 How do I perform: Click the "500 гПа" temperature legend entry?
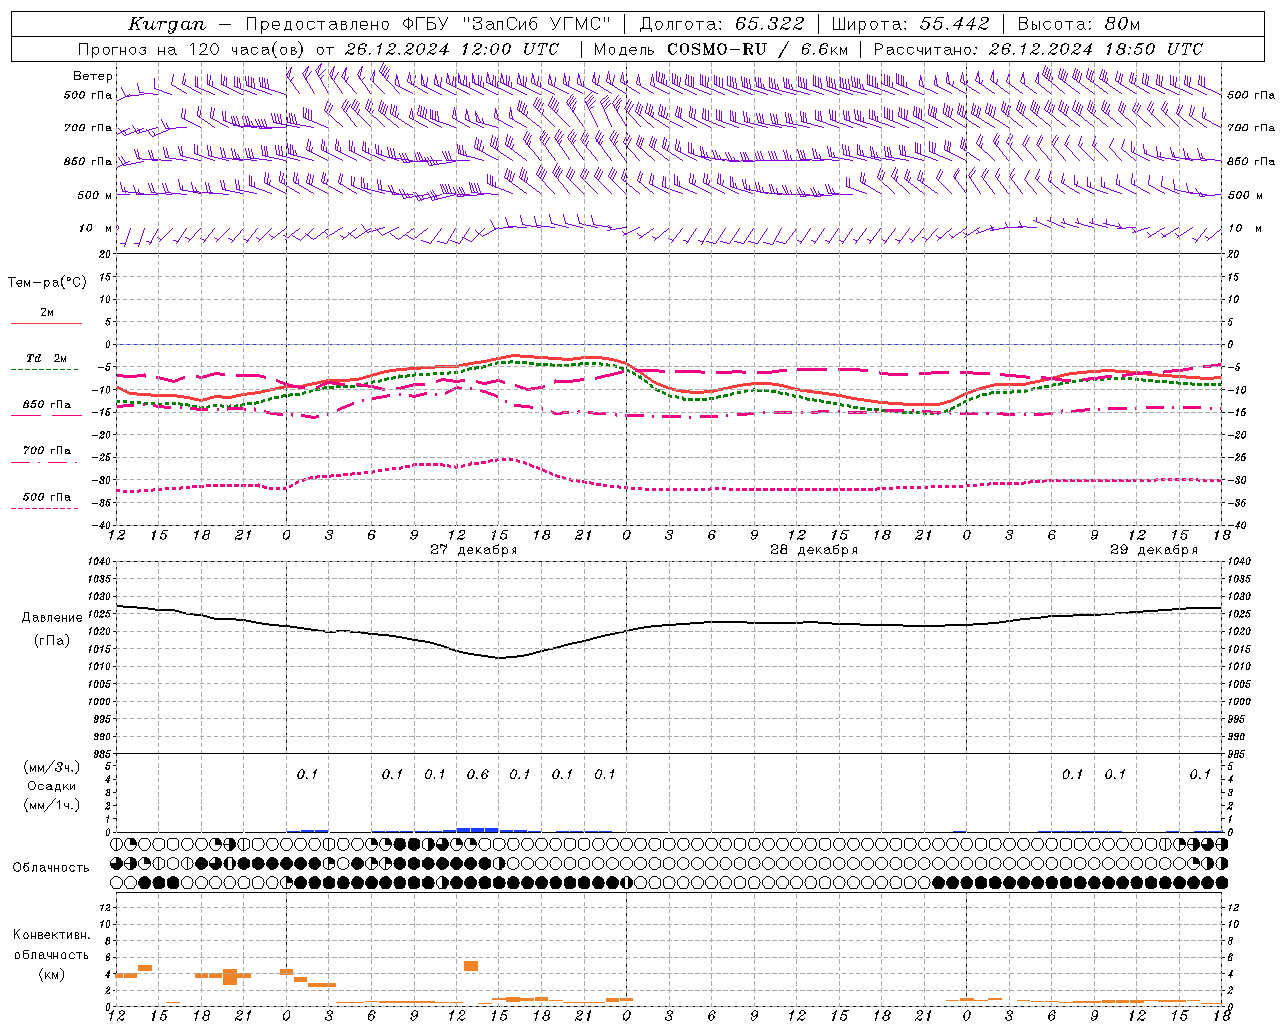47,497
